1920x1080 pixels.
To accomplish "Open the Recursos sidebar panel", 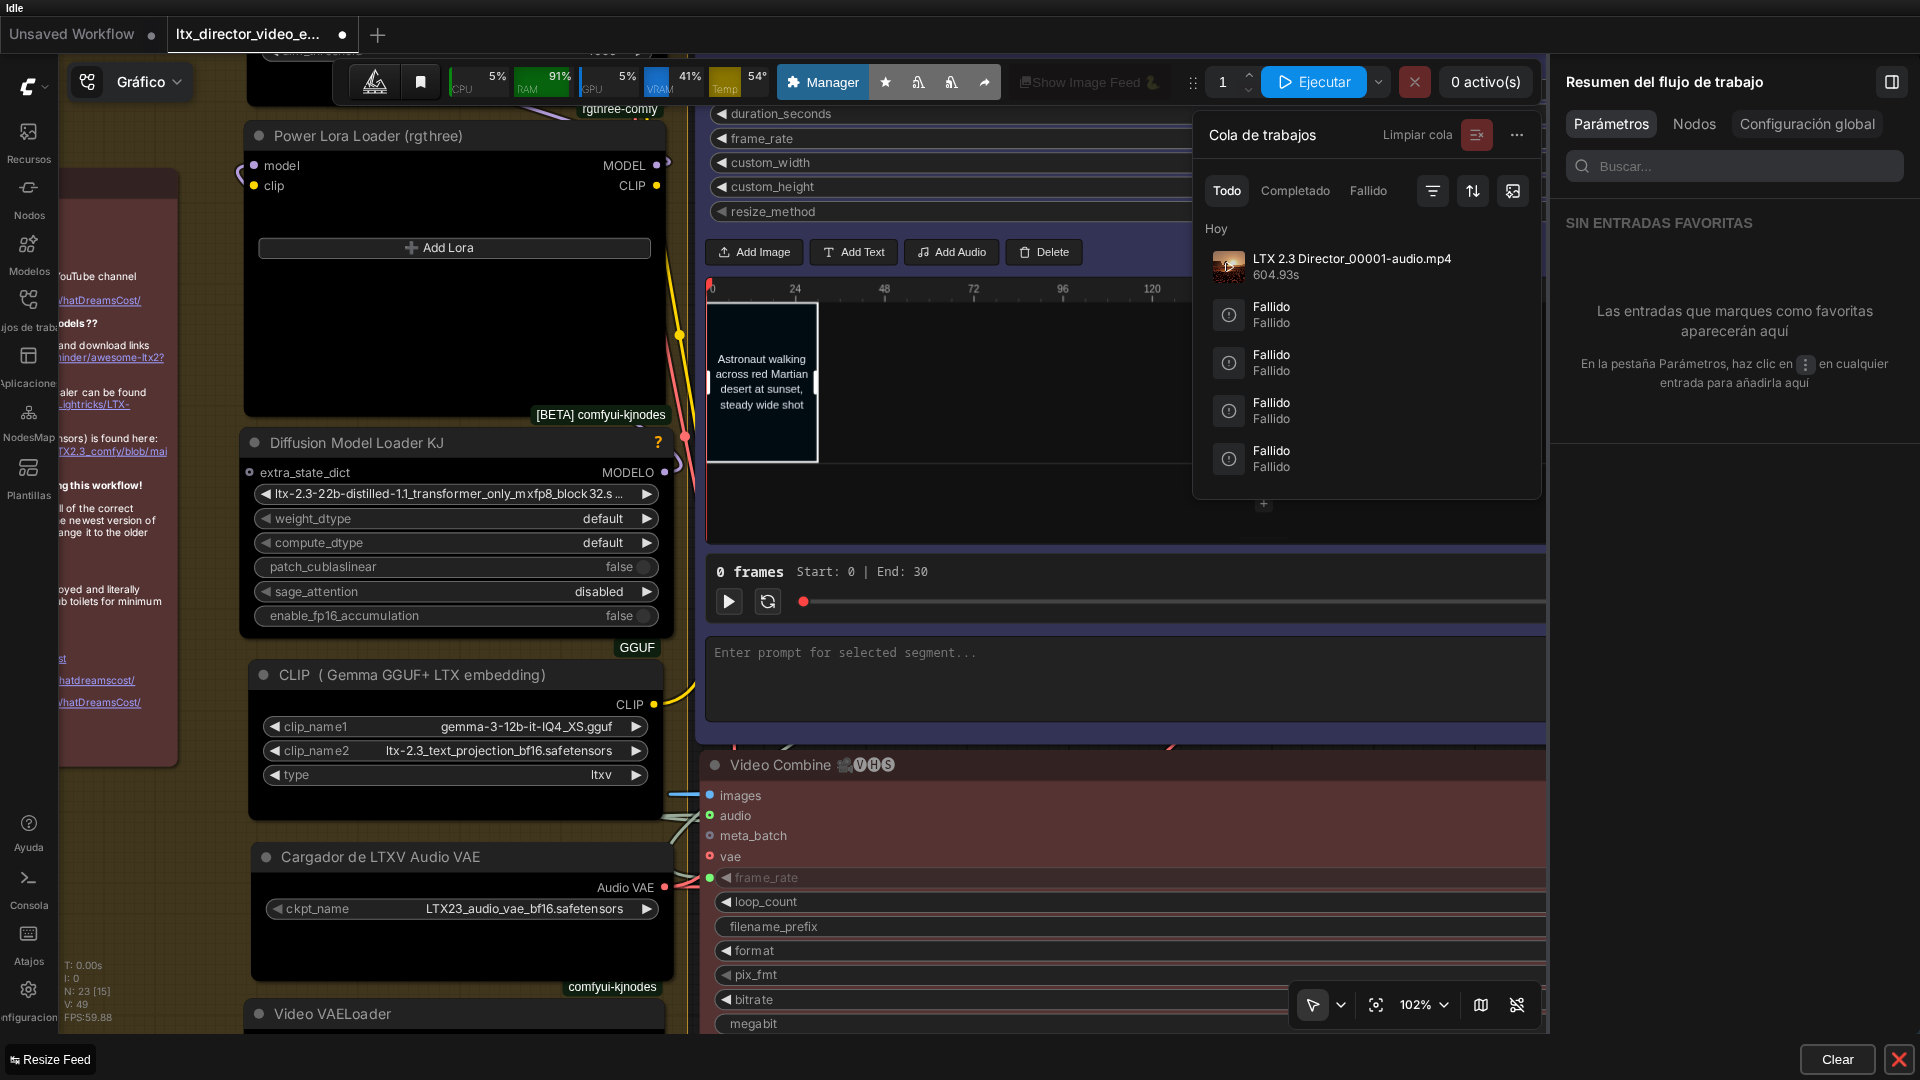I will [x=28, y=142].
